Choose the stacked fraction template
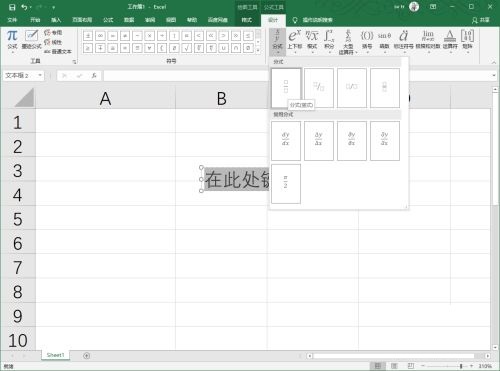Viewport: 500px width, 371px height. (x=286, y=88)
